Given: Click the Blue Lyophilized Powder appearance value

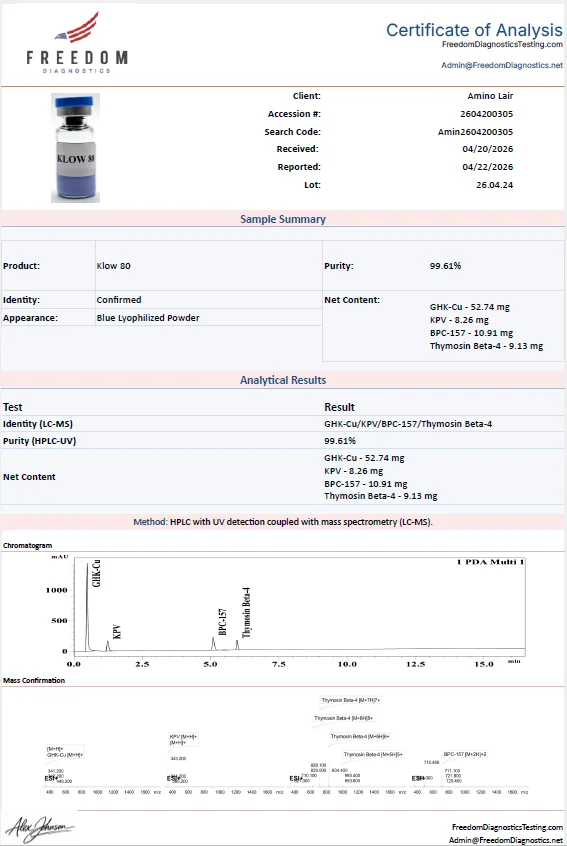Looking at the screenshot, I should click(x=148, y=318).
